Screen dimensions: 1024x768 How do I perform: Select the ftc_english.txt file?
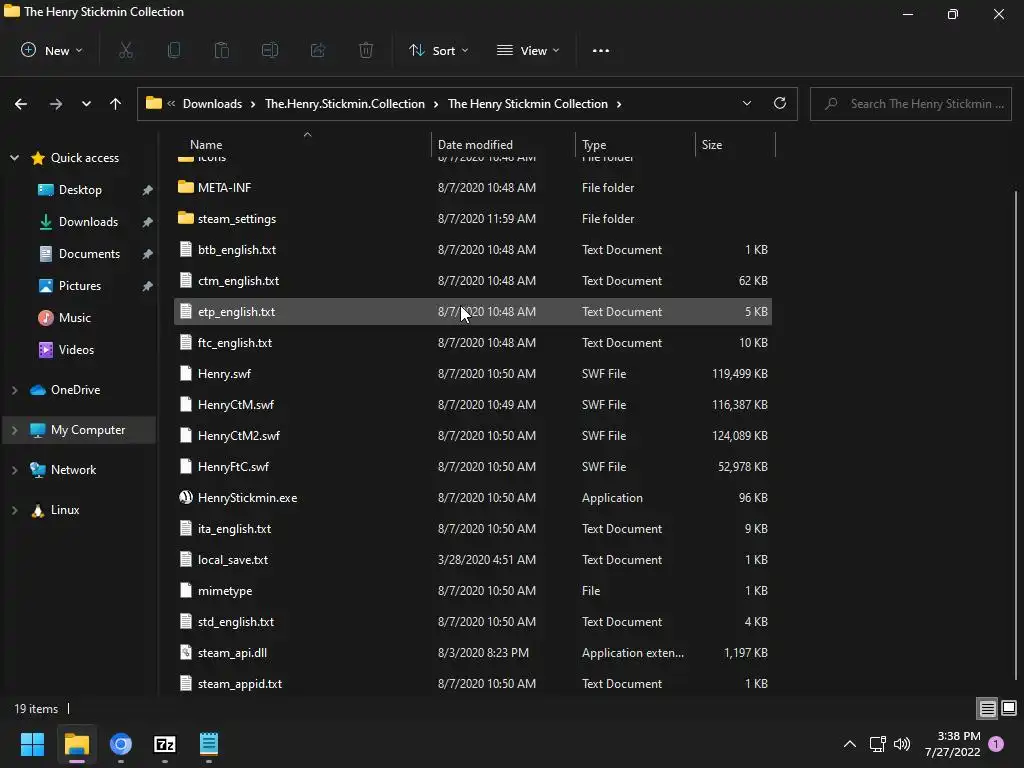click(473, 343)
